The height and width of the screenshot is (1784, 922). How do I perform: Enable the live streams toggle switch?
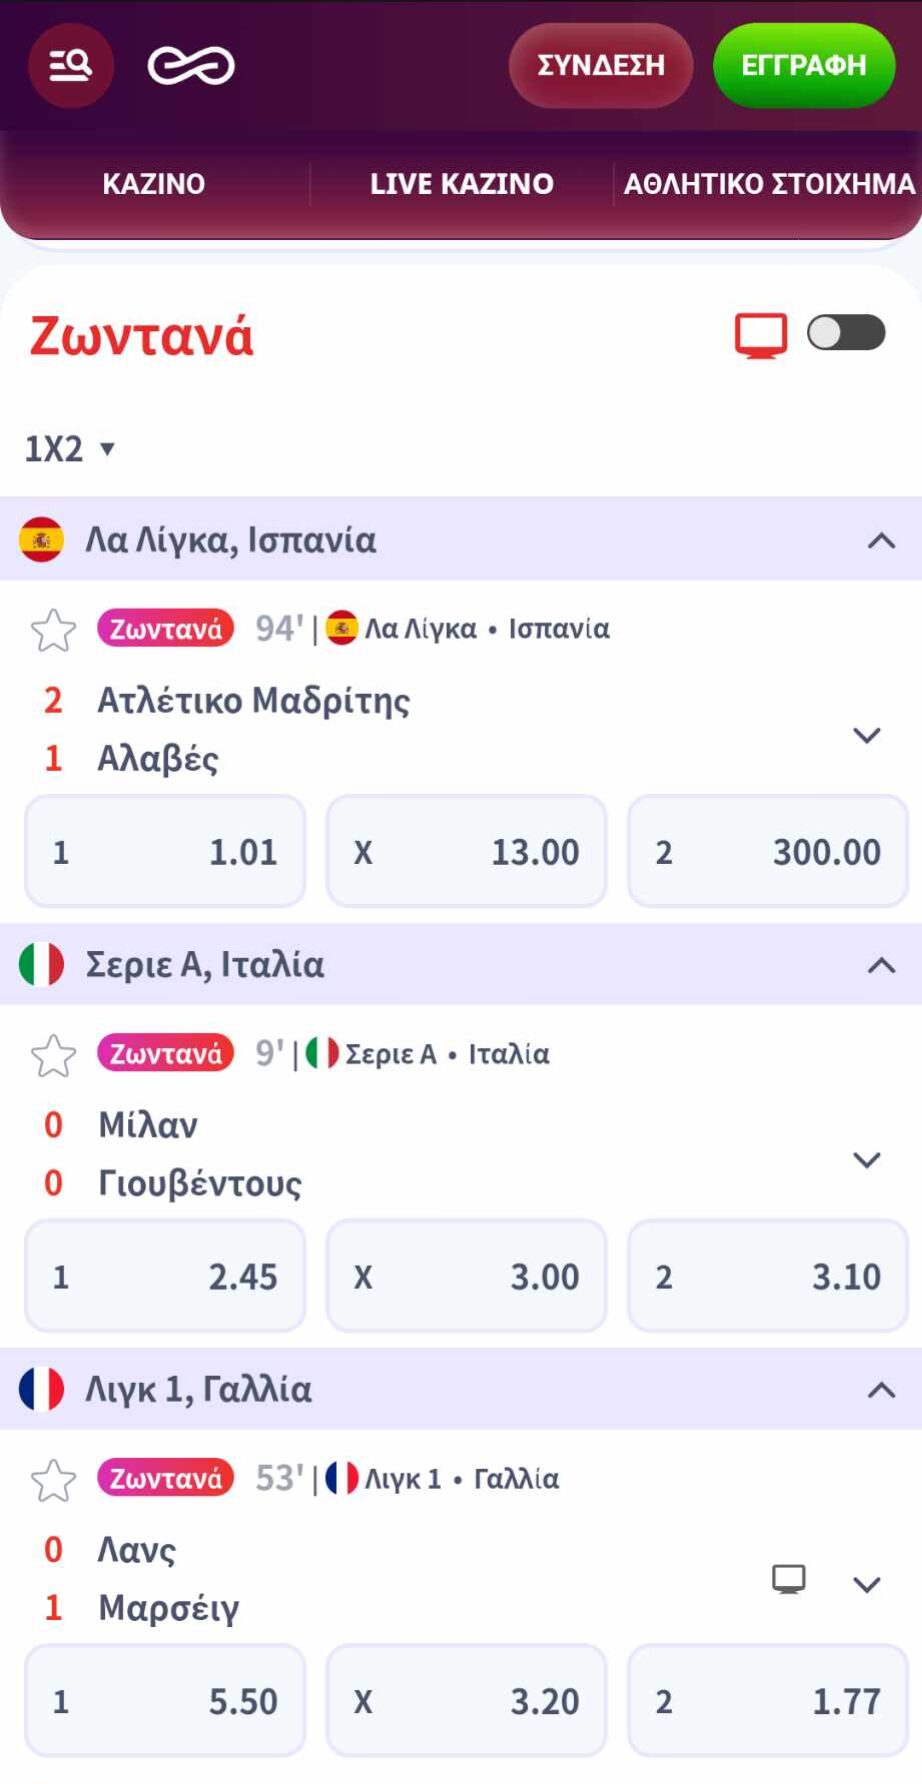(845, 334)
